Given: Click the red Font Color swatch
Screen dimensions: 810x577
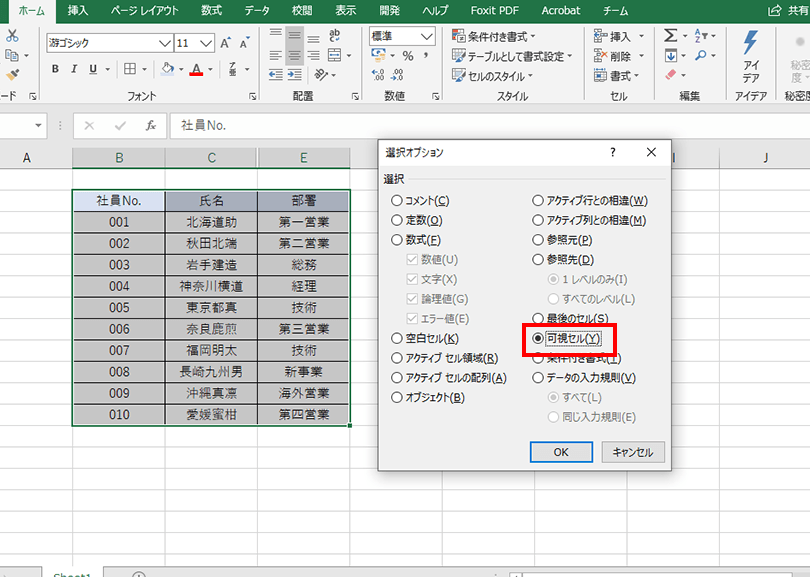Looking at the screenshot, I should pyautogui.click(x=196, y=69).
